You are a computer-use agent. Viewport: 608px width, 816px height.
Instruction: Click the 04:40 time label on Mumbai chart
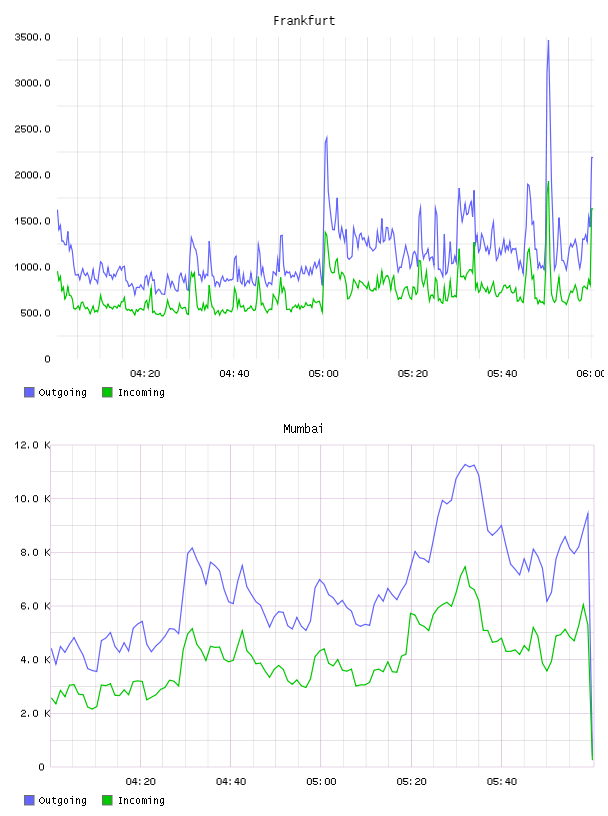(x=231, y=781)
